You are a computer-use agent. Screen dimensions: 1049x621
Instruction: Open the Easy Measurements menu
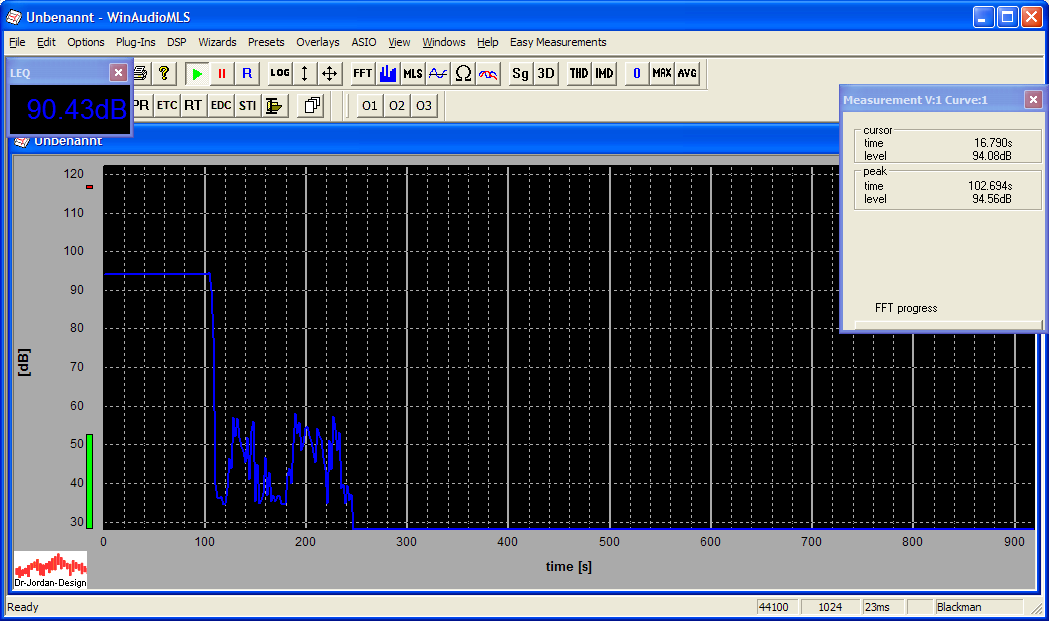click(x=558, y=42)
